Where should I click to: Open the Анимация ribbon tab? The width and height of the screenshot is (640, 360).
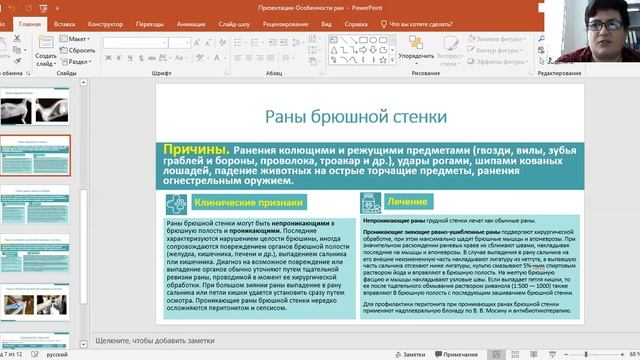coord(191,24)
